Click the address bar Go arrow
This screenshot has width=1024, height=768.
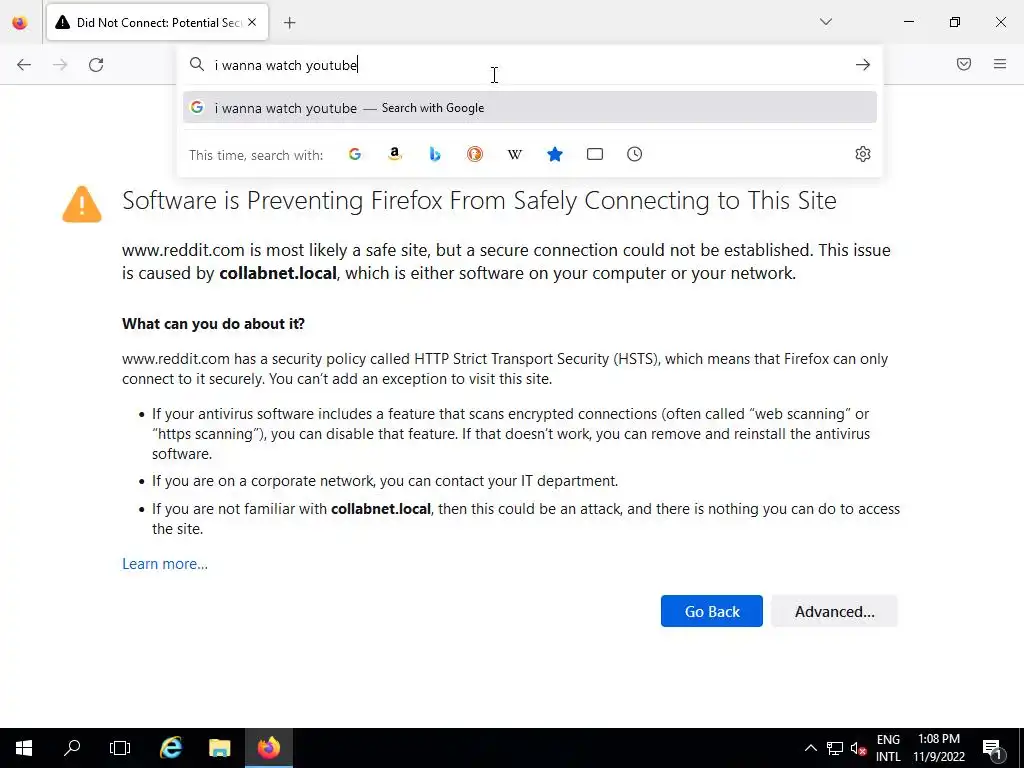coord(863,65)
